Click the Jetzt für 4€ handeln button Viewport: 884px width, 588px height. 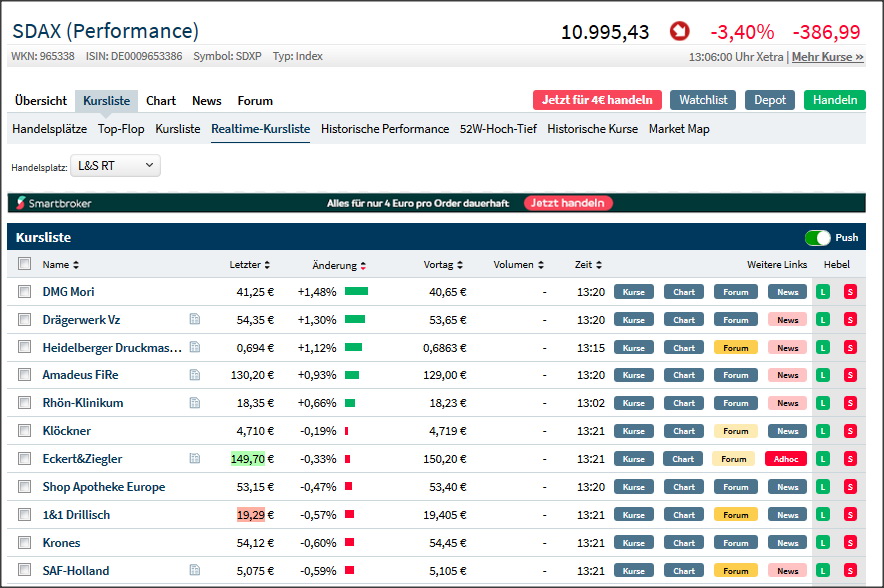pyautogui.click(x=597, y=100)
